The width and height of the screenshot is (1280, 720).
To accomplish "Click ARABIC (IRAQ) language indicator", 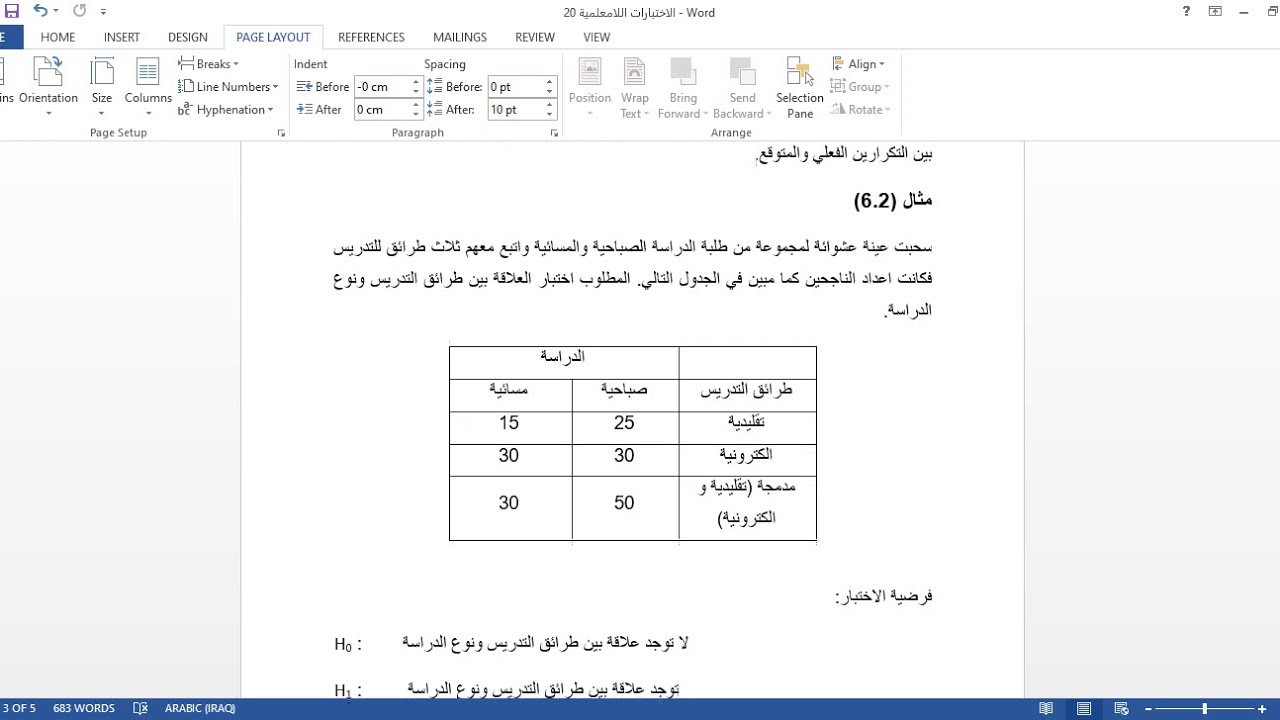I will [200, 708].
